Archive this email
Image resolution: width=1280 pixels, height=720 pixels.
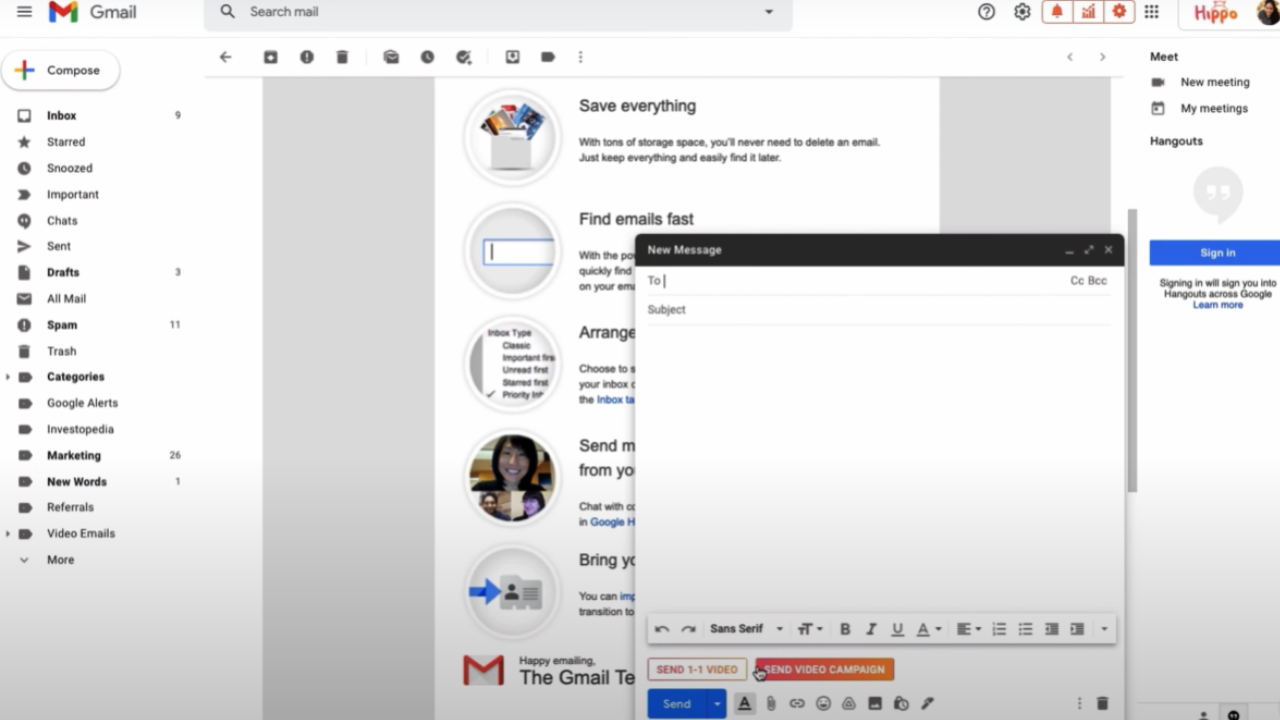tap(271, 57)
